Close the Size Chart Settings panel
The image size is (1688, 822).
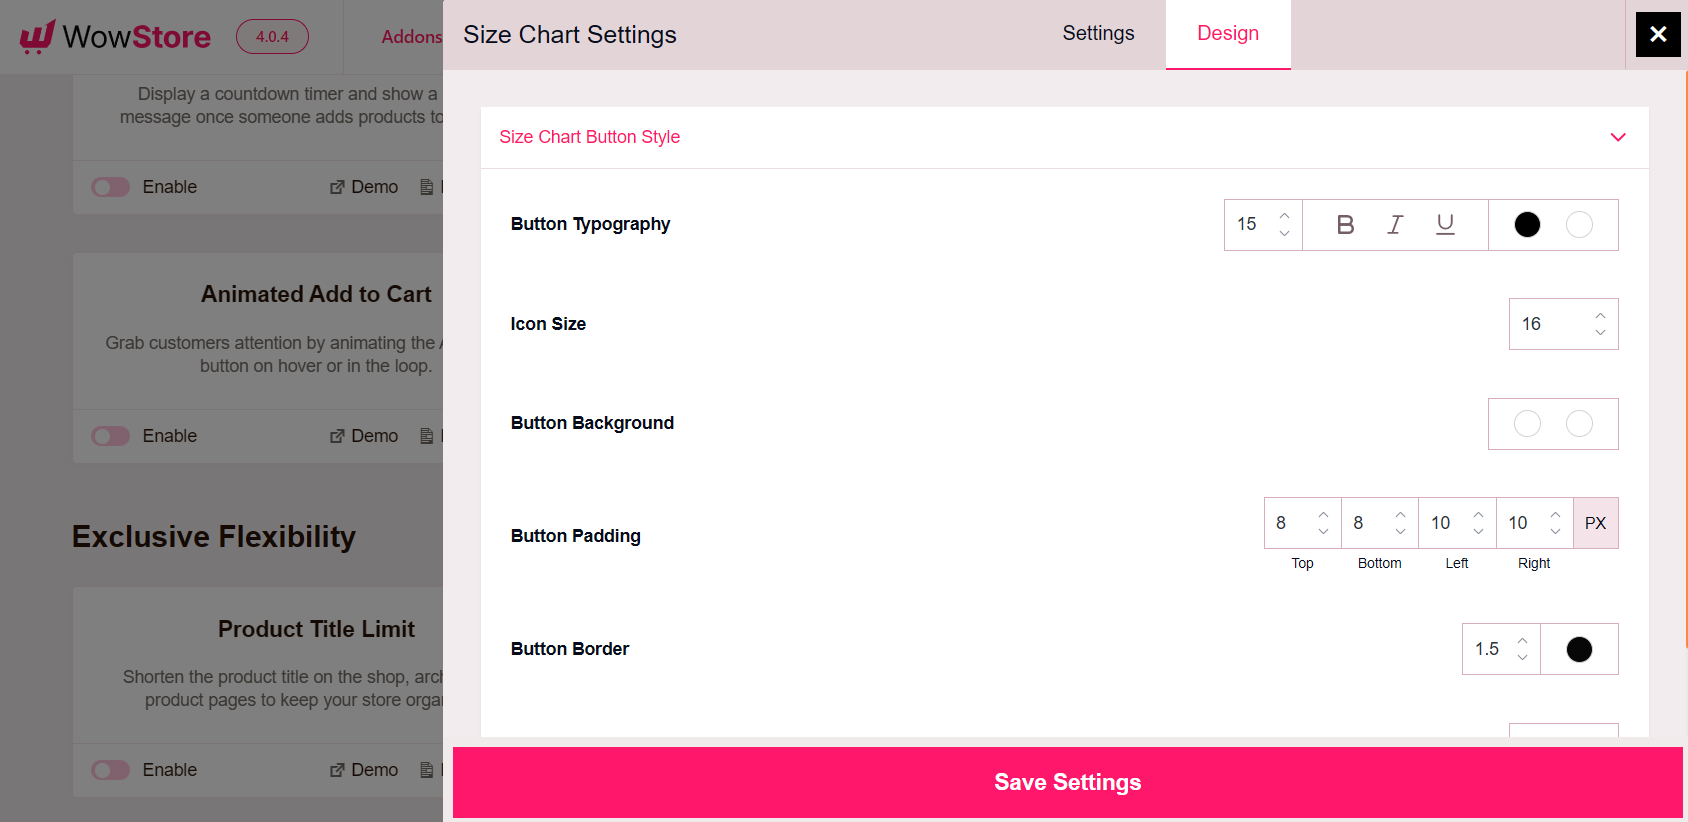click(1658, 34)
